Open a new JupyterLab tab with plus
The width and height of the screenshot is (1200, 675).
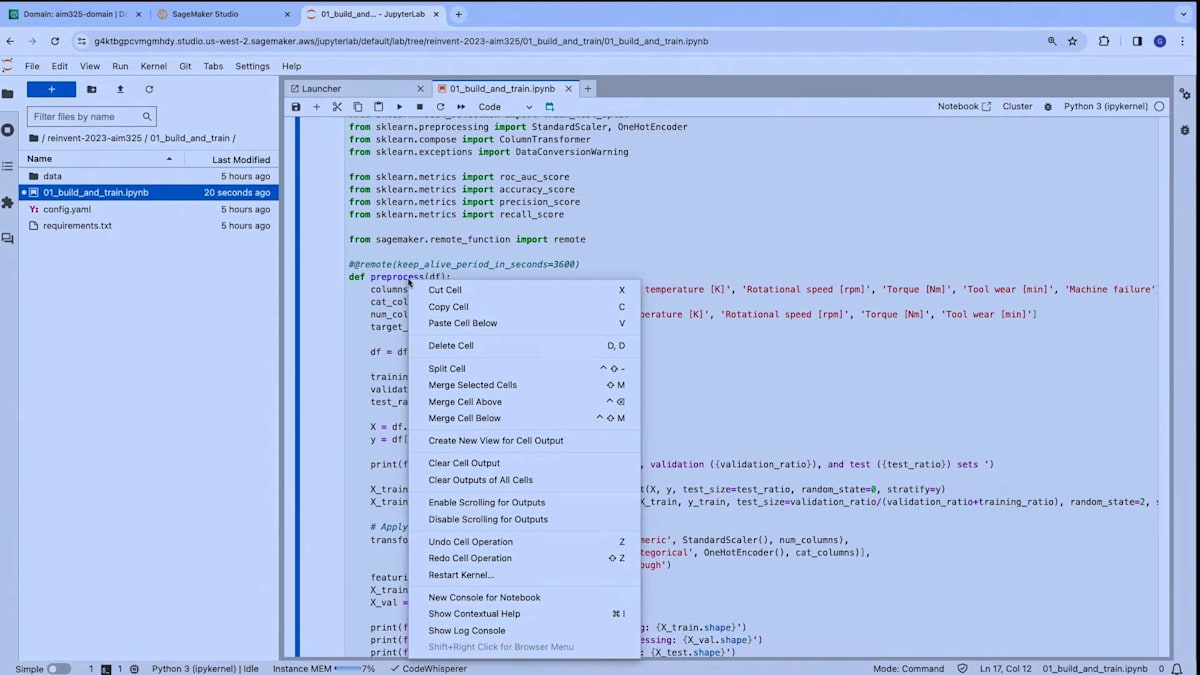[588, 89]
